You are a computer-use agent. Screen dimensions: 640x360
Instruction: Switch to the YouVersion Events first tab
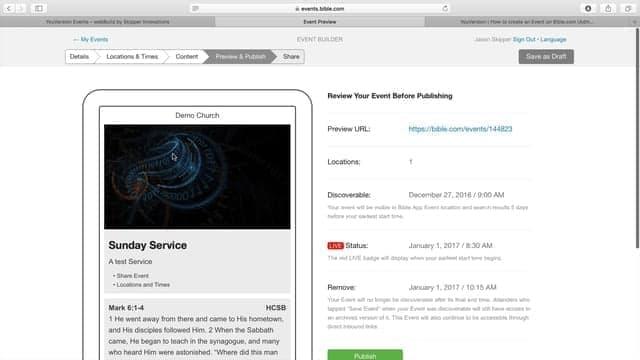point(108,22)
